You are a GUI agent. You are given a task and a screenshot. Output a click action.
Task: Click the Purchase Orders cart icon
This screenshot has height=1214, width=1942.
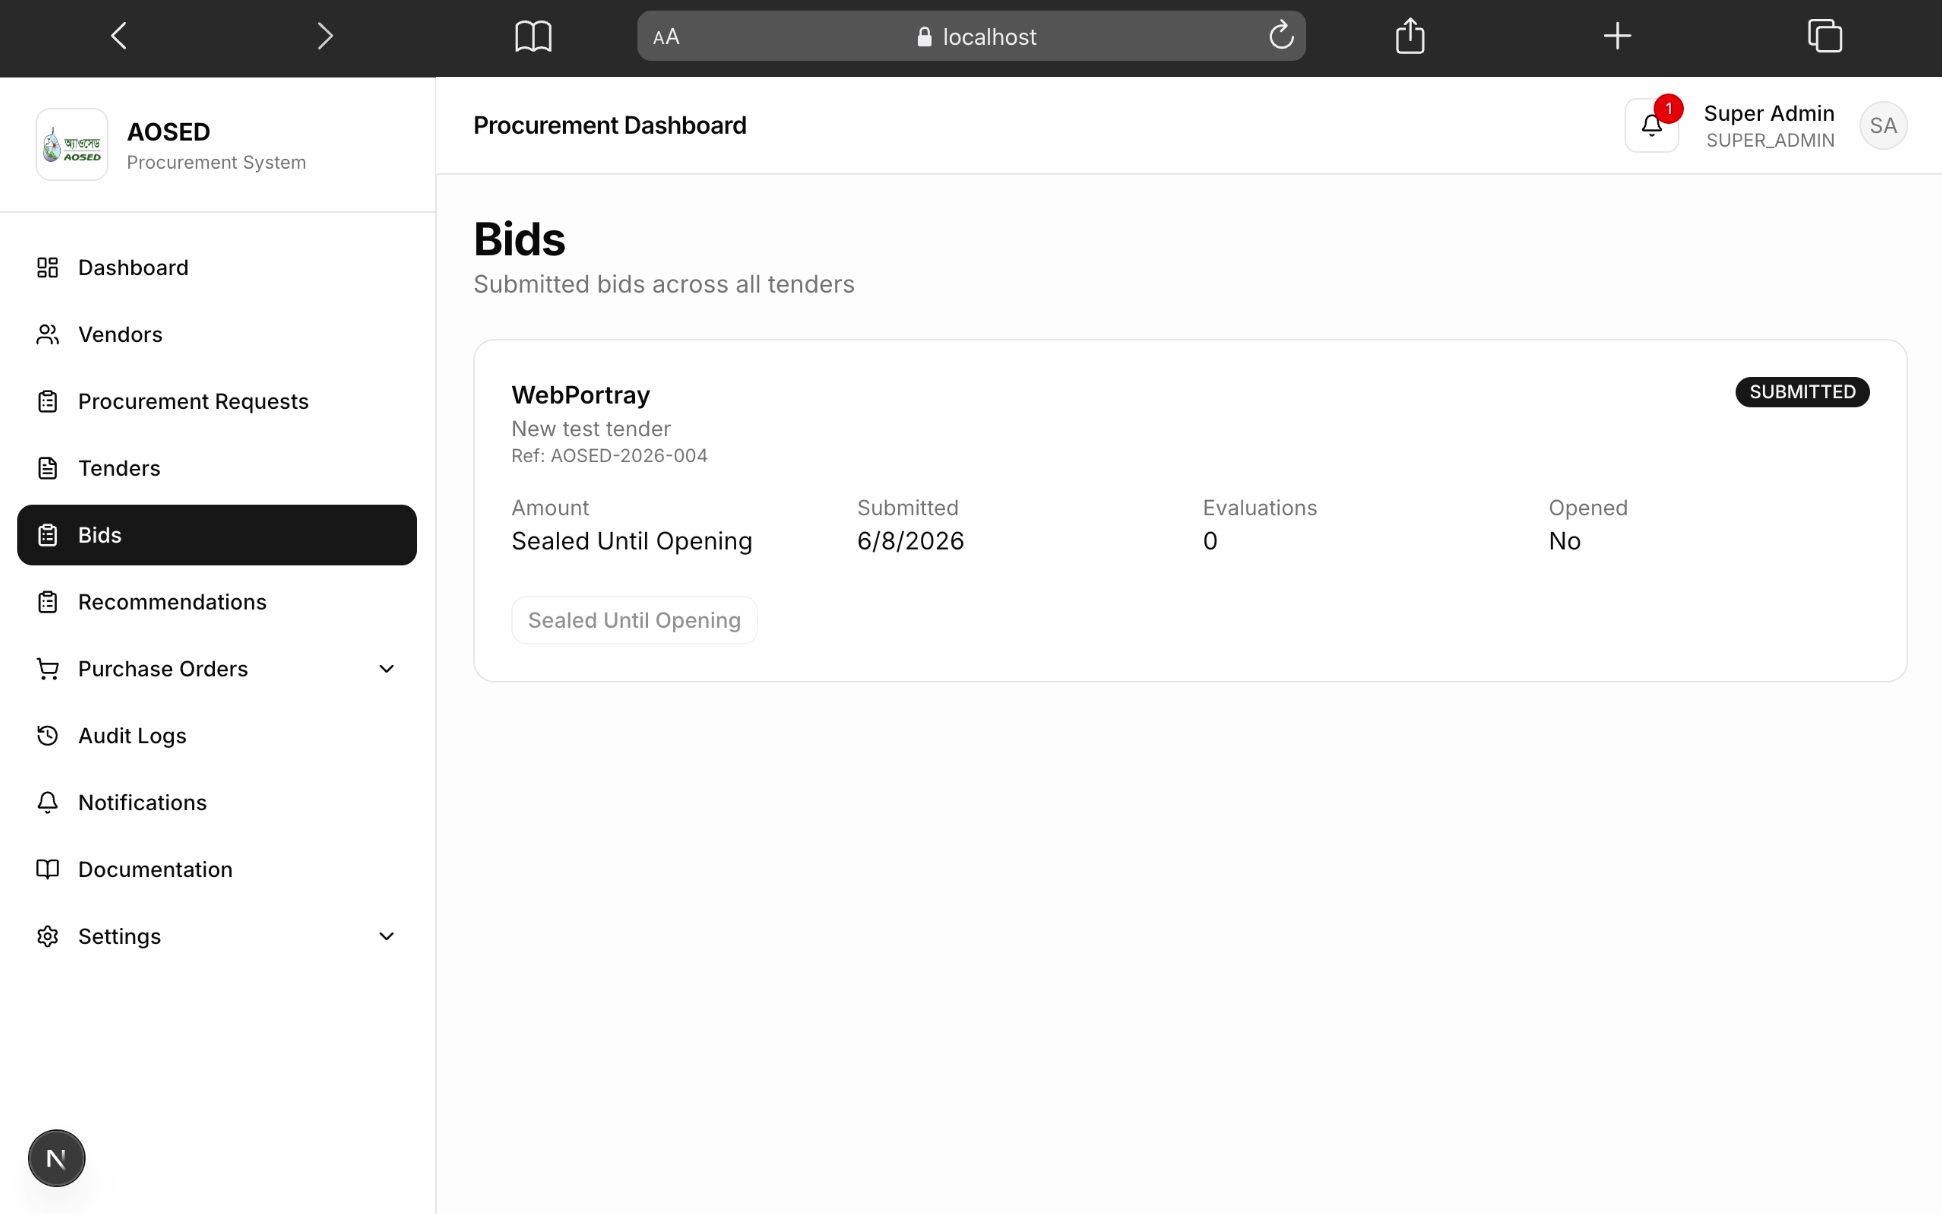pyautogui.click(x=47, y=669)
